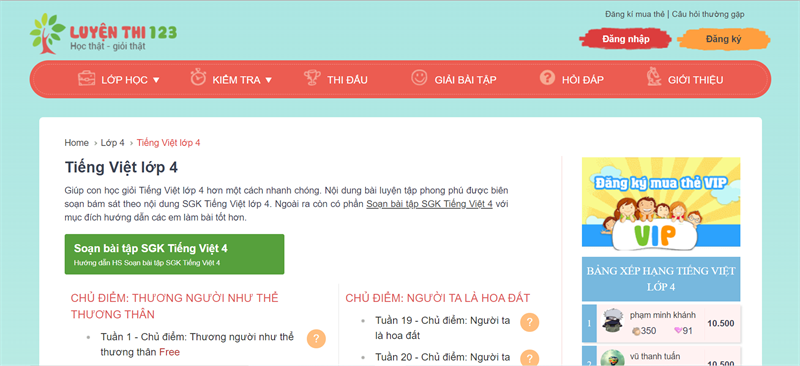Click the briefcase icon beside Lớp học

pyautogui.click(x=87, y=79)
